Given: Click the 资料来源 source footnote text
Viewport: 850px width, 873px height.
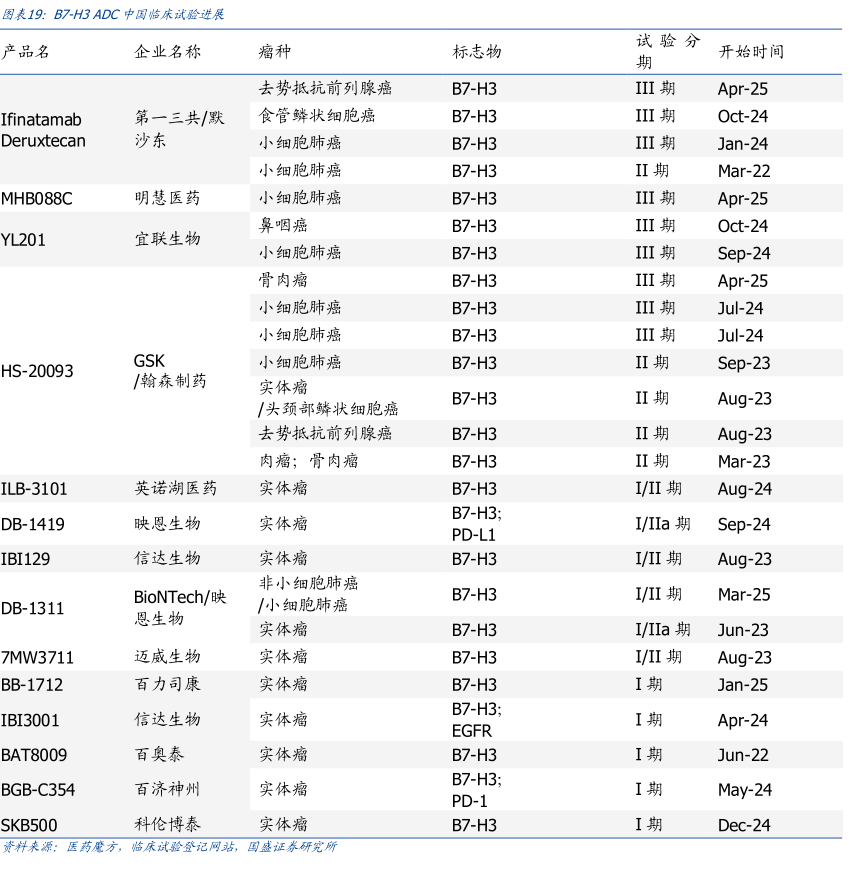Looking at the screenshot, I should coord(169,847).
